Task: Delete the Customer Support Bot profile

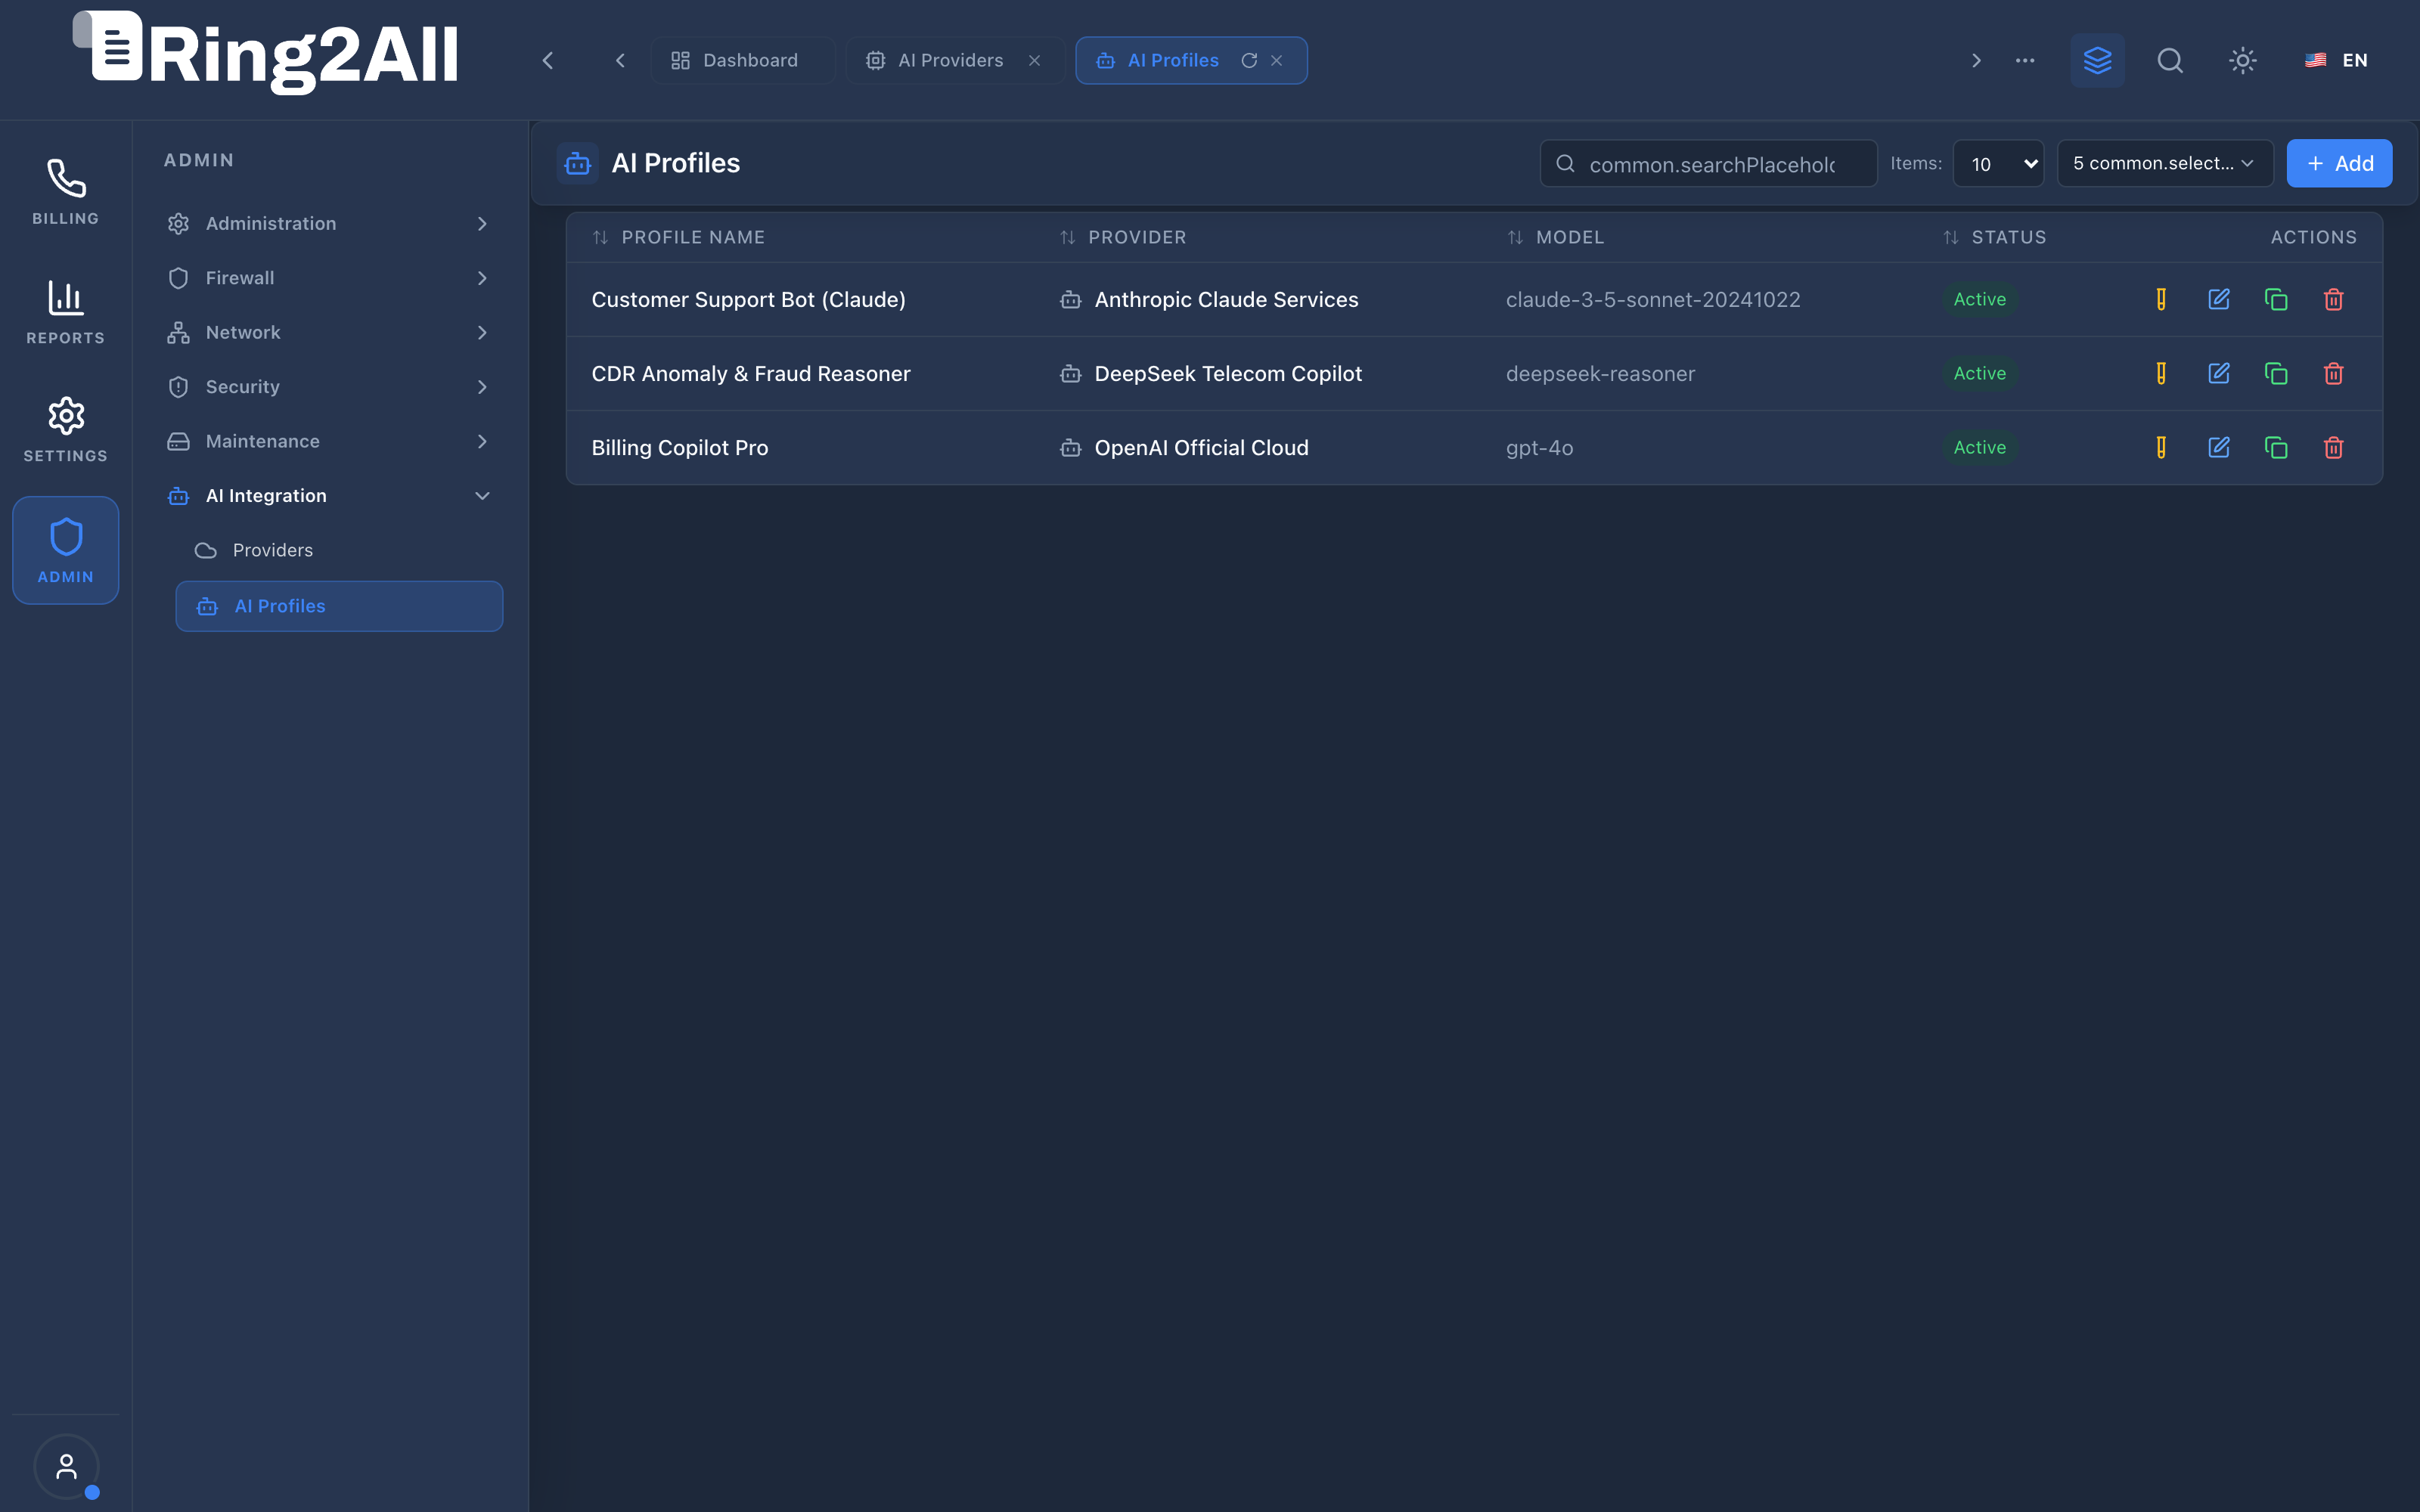Action: (x=2333, y=299)
